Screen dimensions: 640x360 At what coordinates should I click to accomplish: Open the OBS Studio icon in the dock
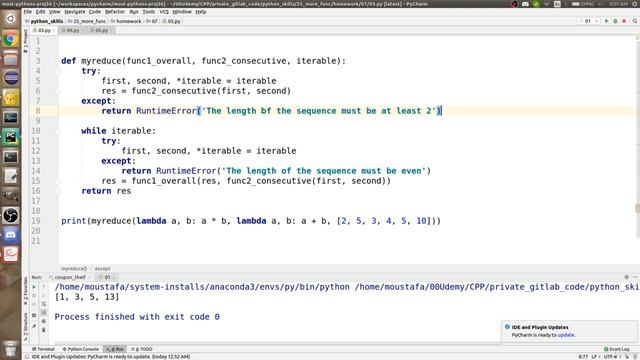[x=11, y=216]
